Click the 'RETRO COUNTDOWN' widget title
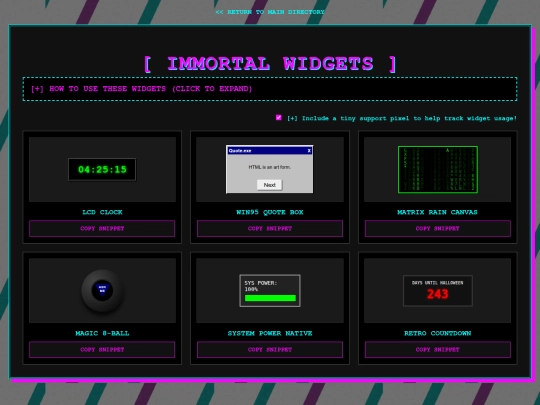Viewport: 540px width, 405px height. click(x=437, y=333)
